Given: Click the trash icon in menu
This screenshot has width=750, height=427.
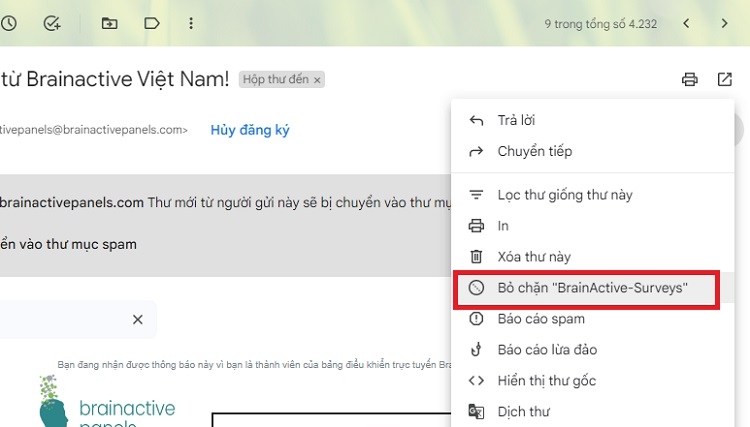Looking at the screenshot, I should click(x=476, y=257).
